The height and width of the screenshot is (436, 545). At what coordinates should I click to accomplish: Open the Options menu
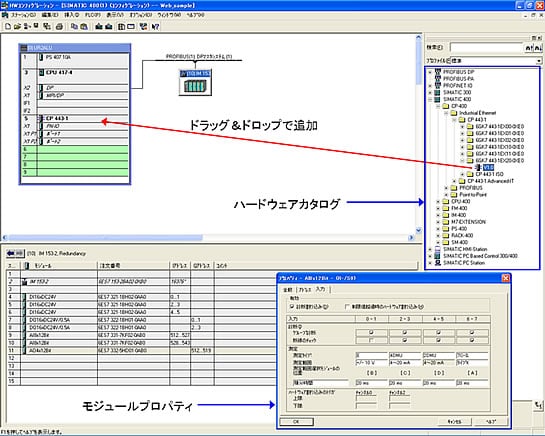pyautogui.click(x=141, y=15)
